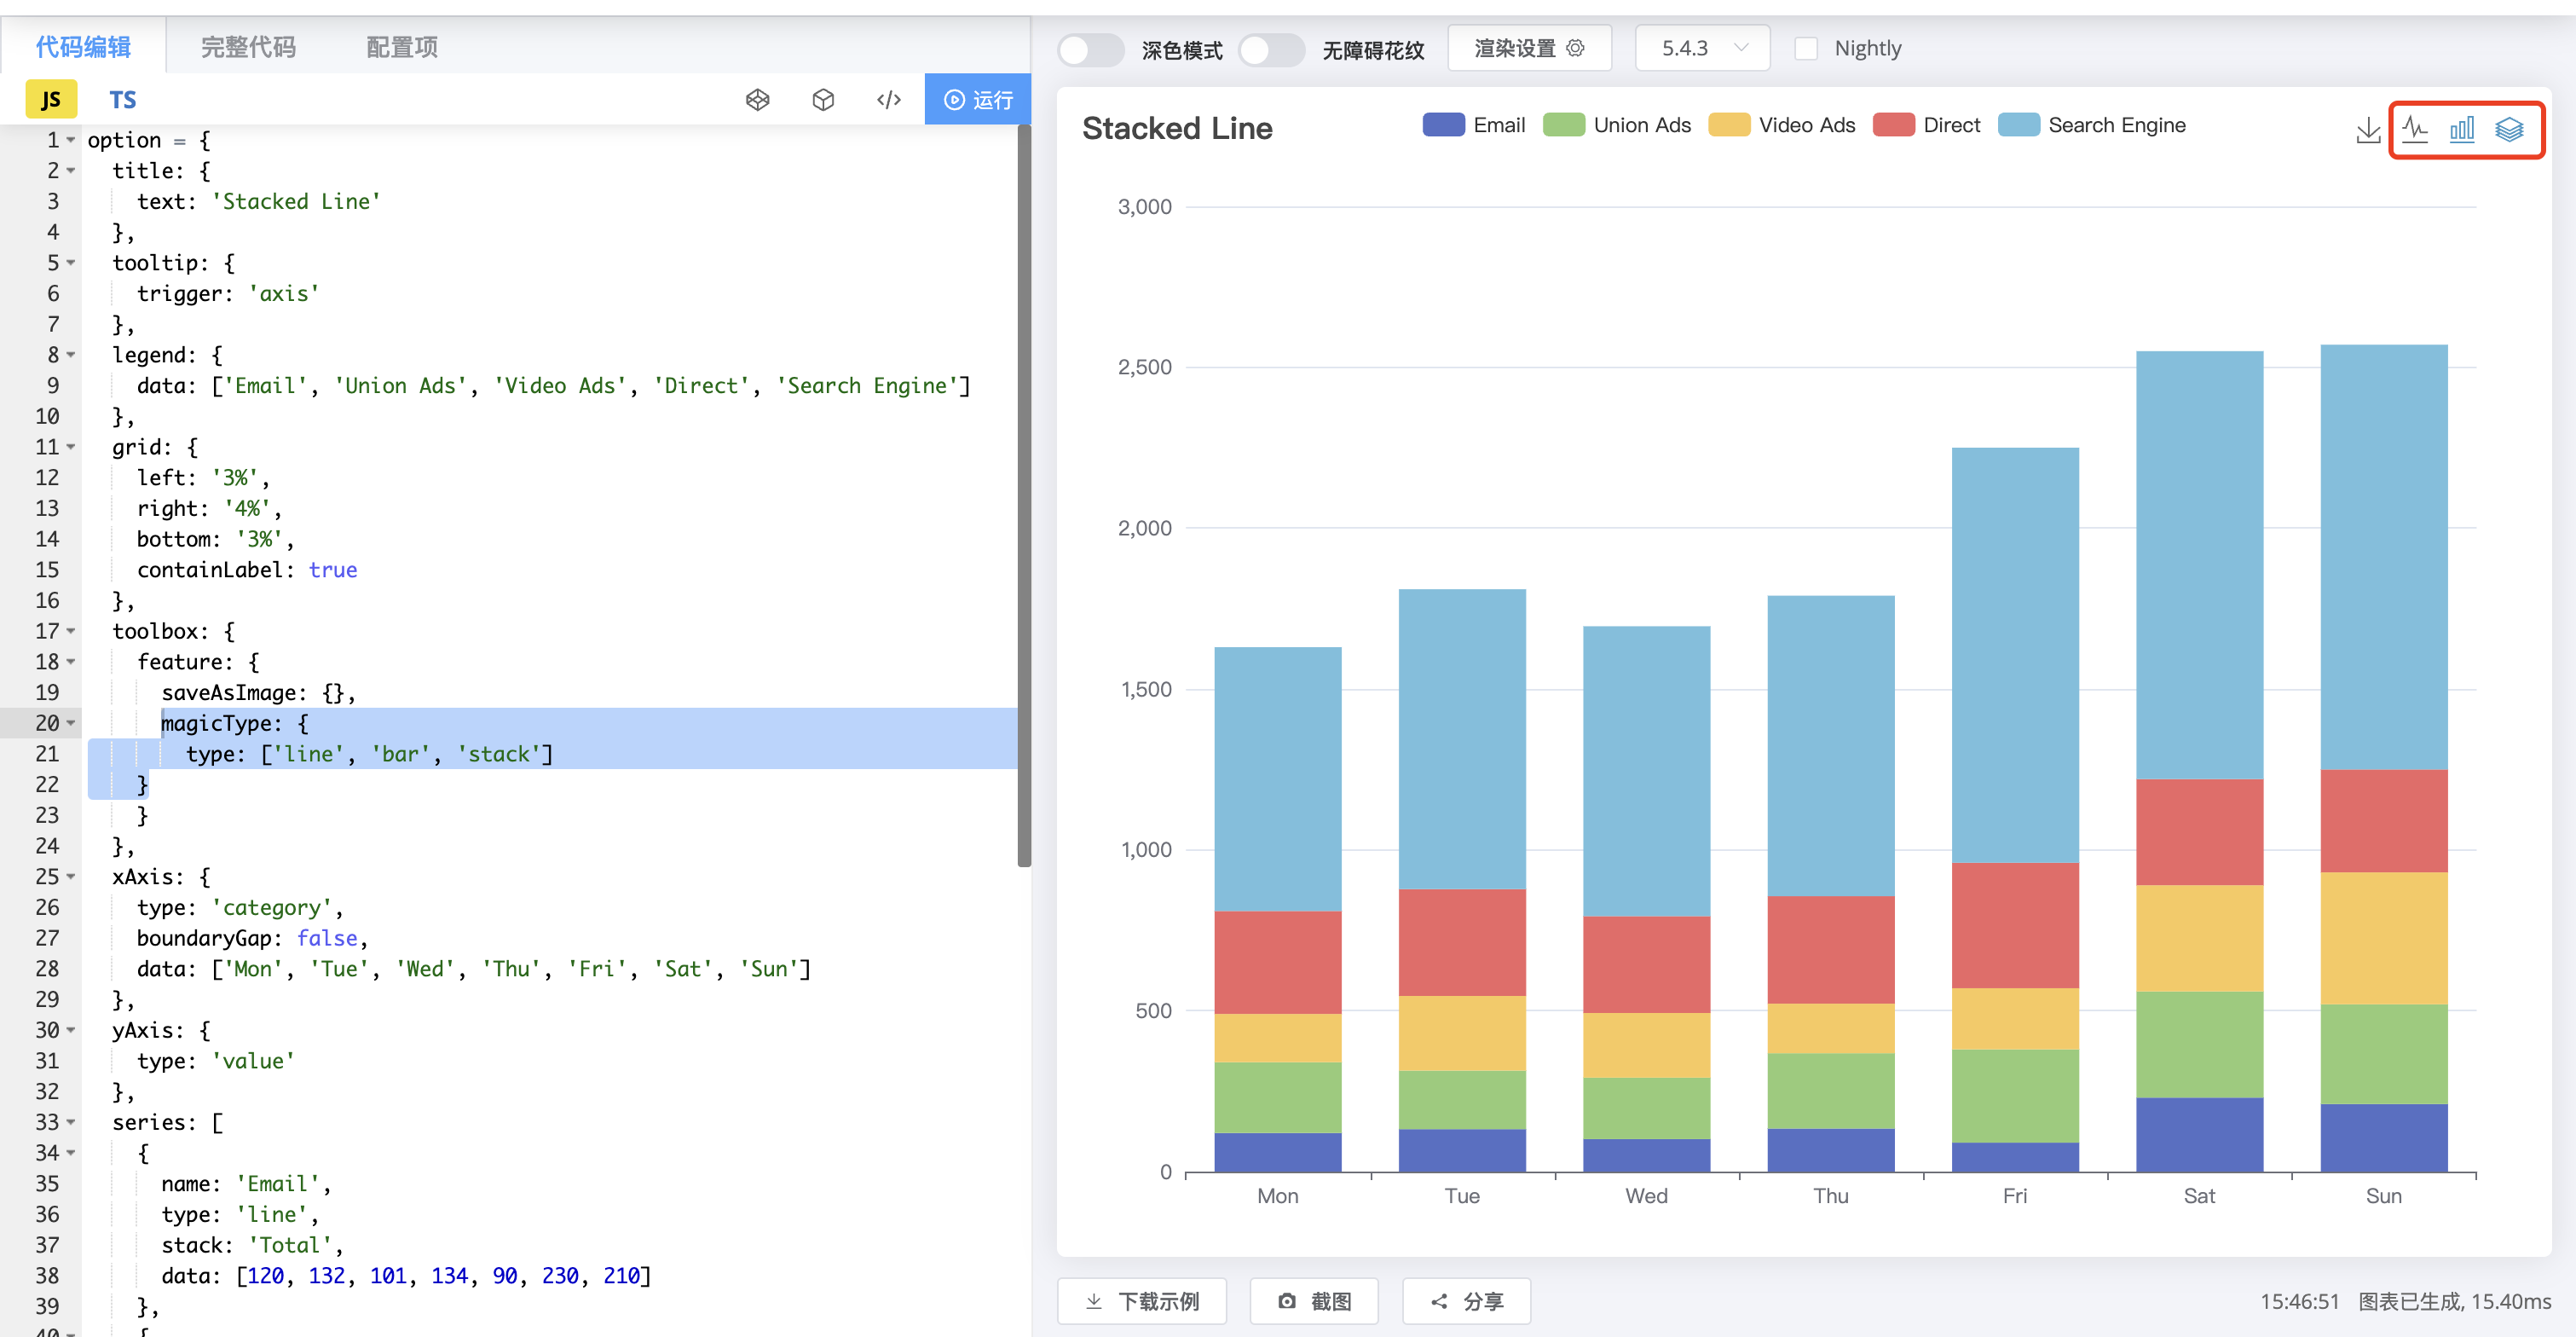Open the version 5.4.3 dropdown

(x=1701, y=47)
